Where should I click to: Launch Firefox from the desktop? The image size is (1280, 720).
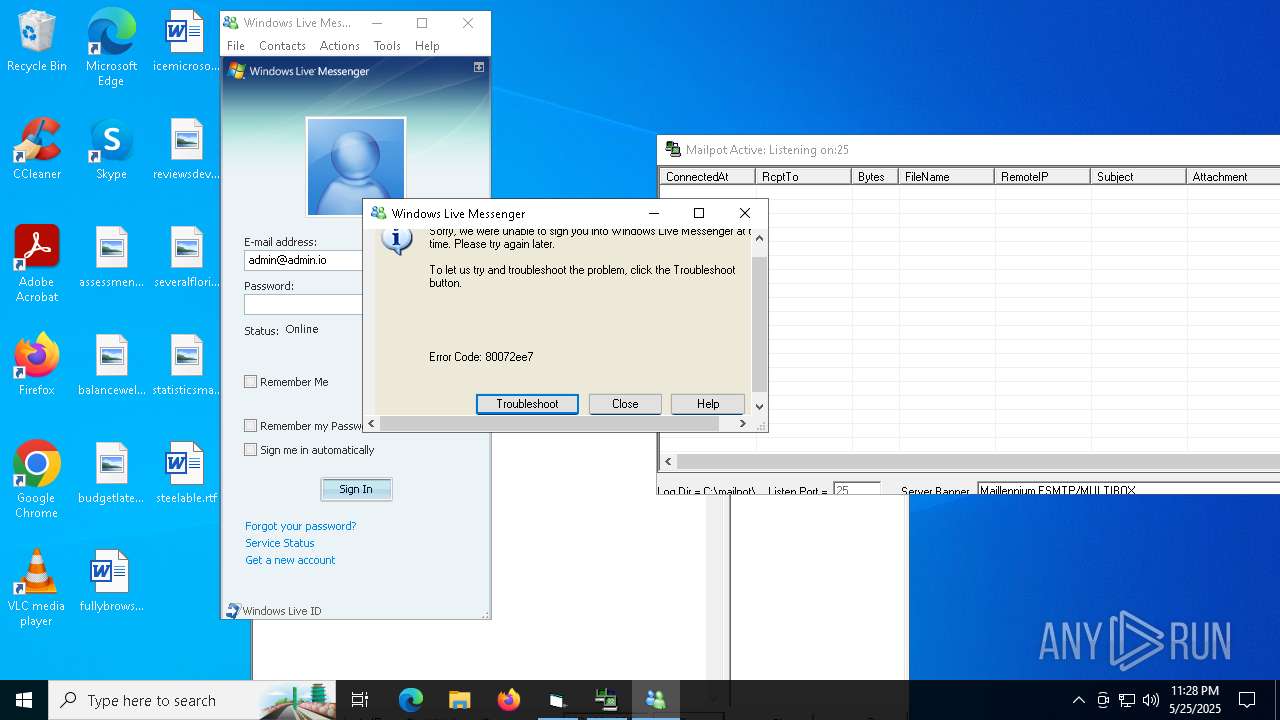(x=37, y=365)
